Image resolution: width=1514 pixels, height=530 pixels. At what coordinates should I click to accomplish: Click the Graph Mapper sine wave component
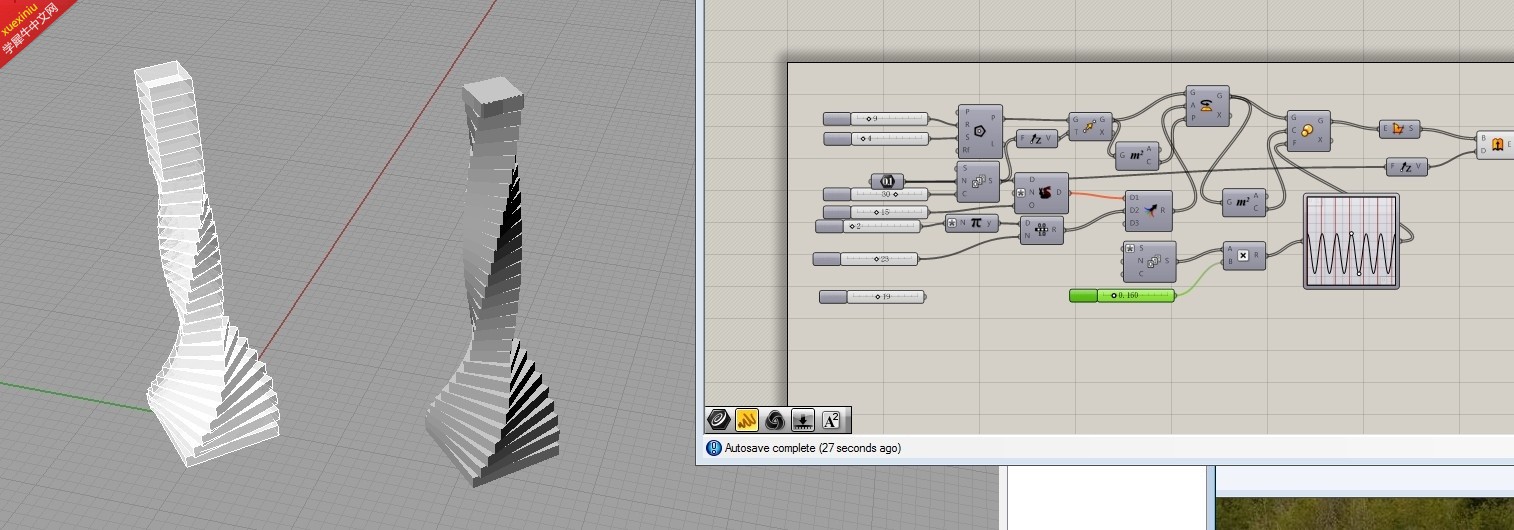[x=1351, y=242]
